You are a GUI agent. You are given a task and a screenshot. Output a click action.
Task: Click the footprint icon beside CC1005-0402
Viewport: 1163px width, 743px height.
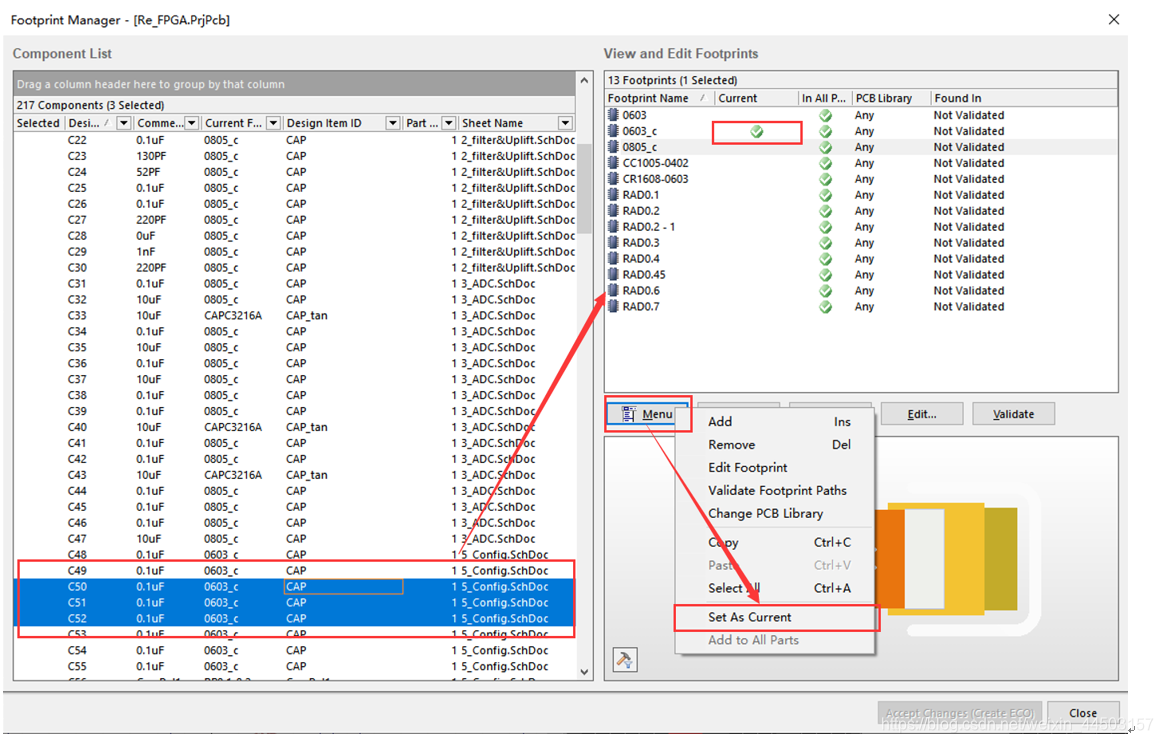point(614,163)
